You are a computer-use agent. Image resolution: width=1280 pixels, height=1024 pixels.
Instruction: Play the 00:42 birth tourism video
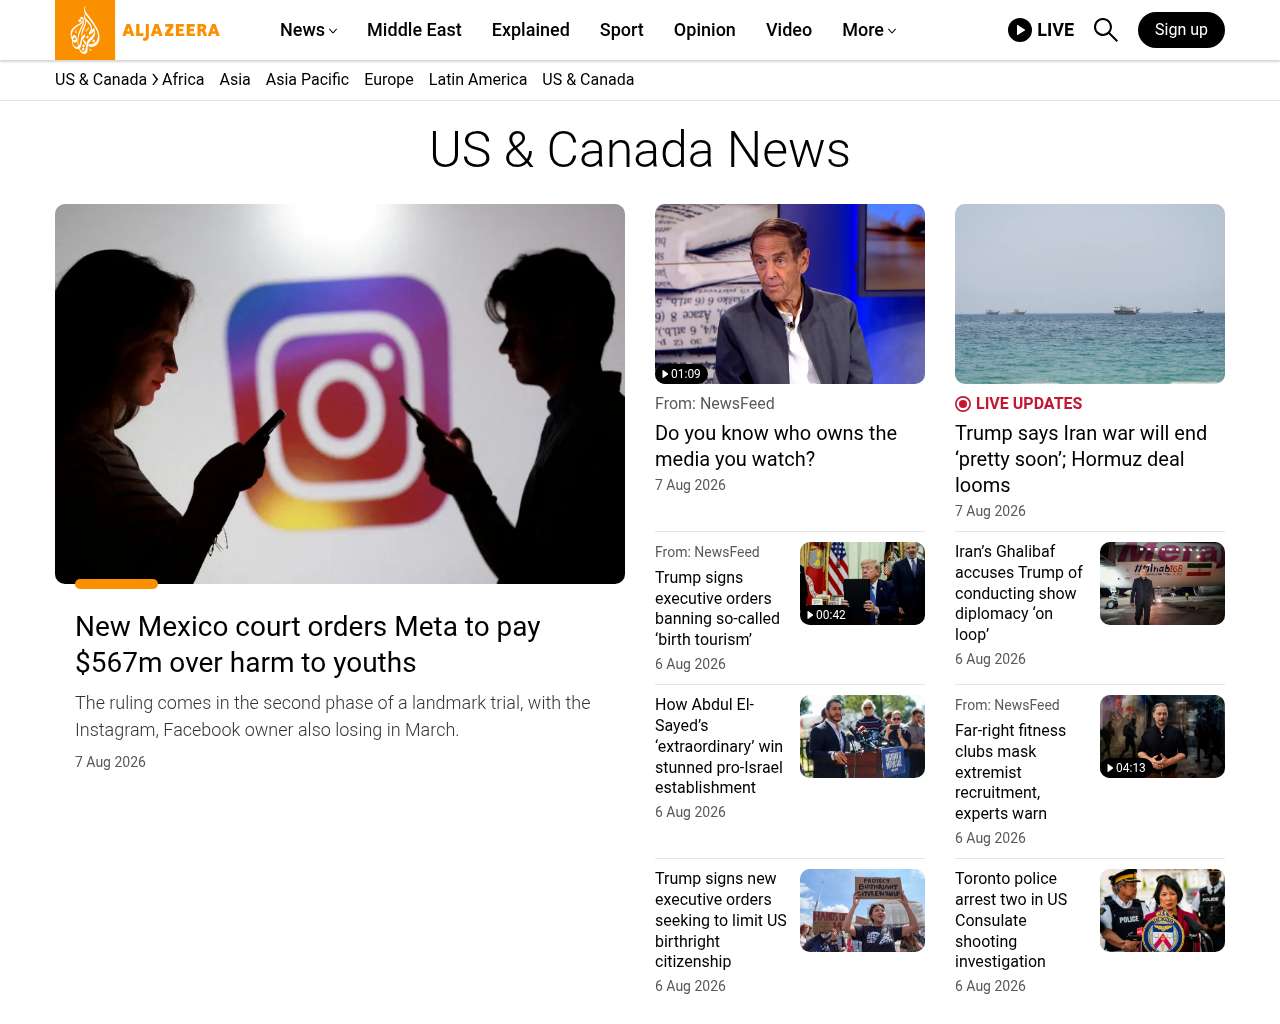point(862,583)
